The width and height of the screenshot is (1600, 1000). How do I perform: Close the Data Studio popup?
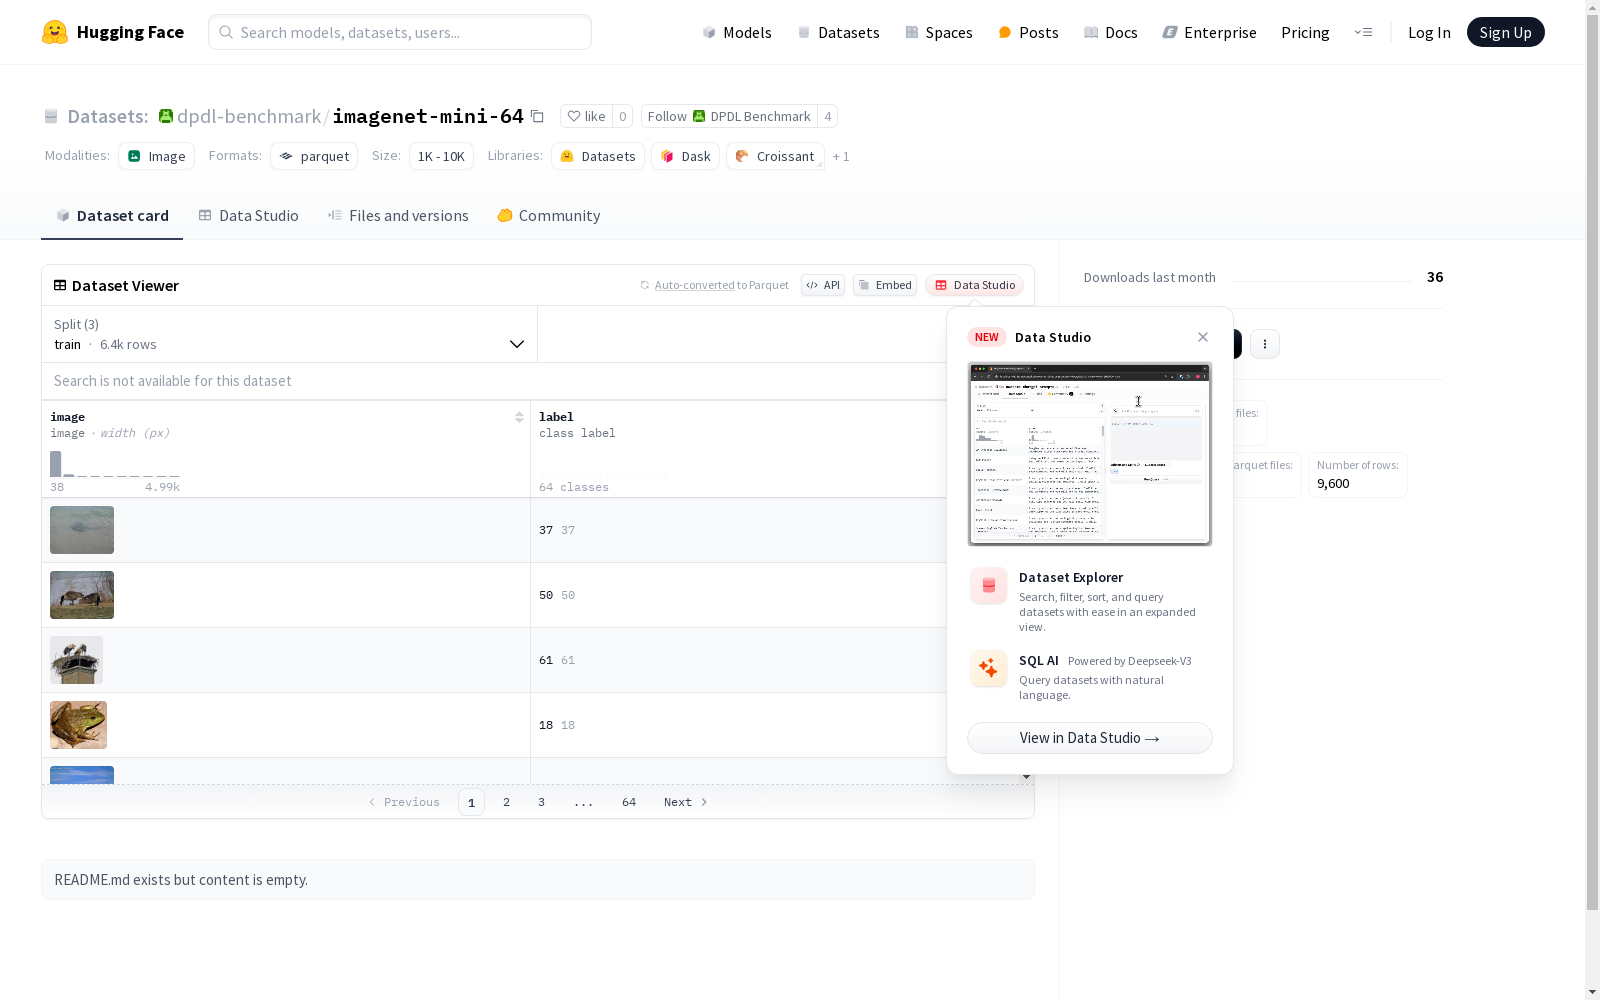click(x=1203, y=337)
